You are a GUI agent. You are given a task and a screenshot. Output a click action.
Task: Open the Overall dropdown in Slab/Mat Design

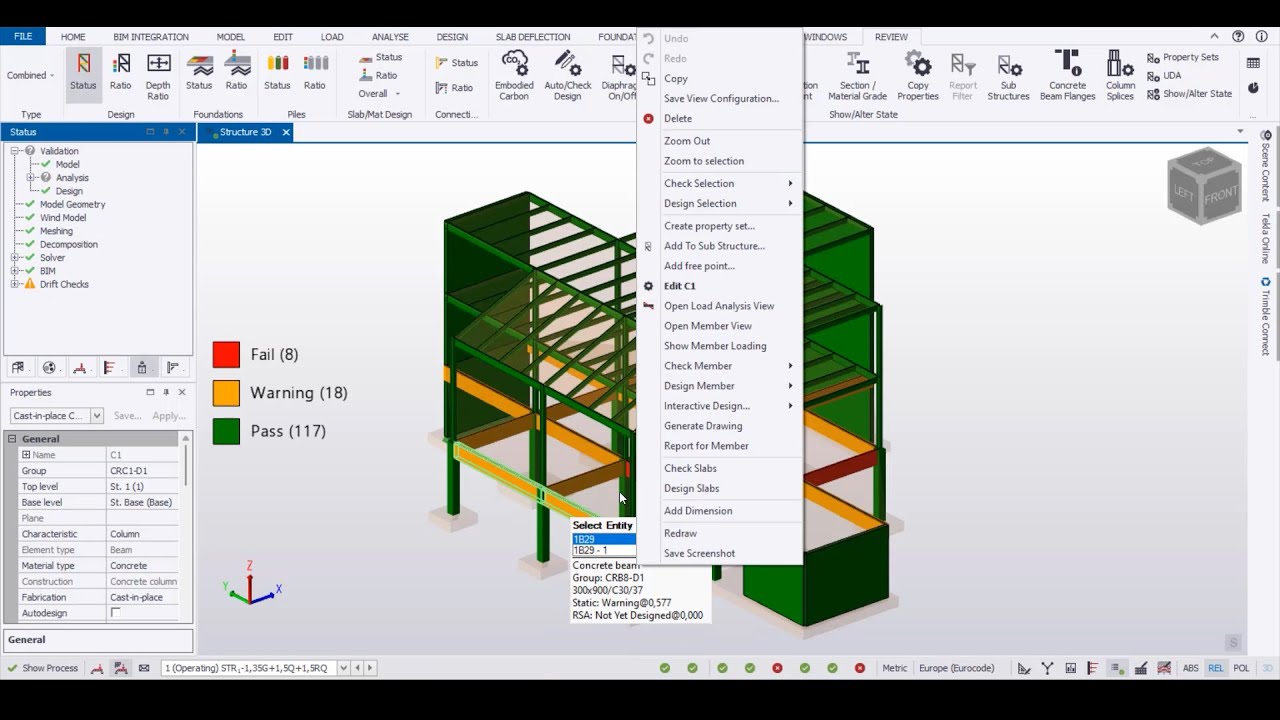click(379, 94)
